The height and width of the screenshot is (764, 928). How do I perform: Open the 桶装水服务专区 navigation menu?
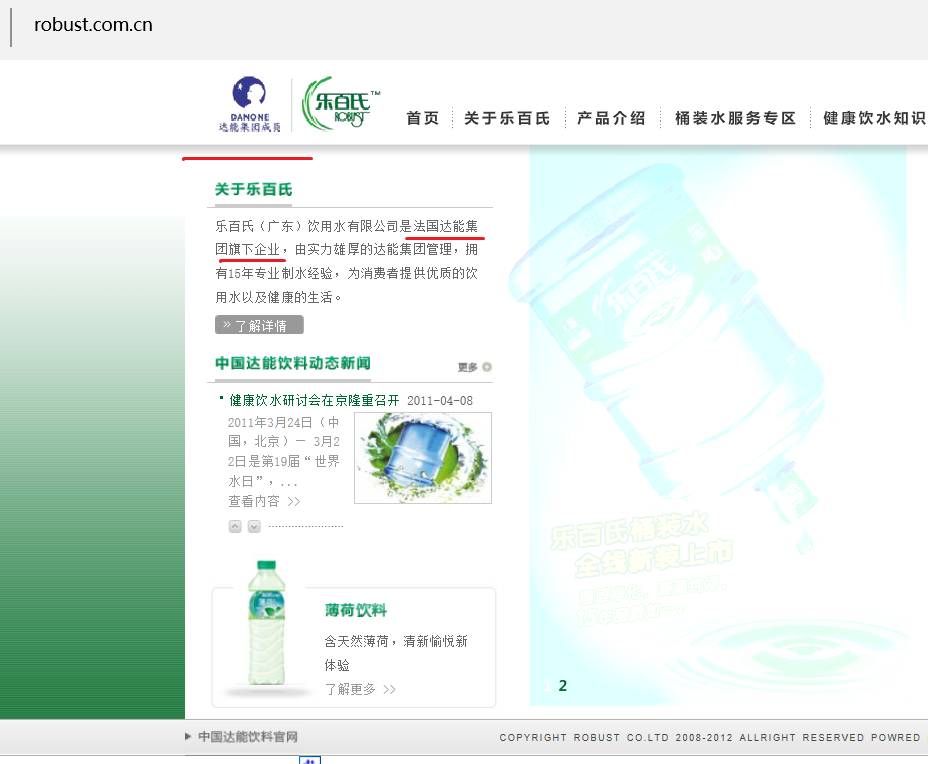[x=735, y=118]
